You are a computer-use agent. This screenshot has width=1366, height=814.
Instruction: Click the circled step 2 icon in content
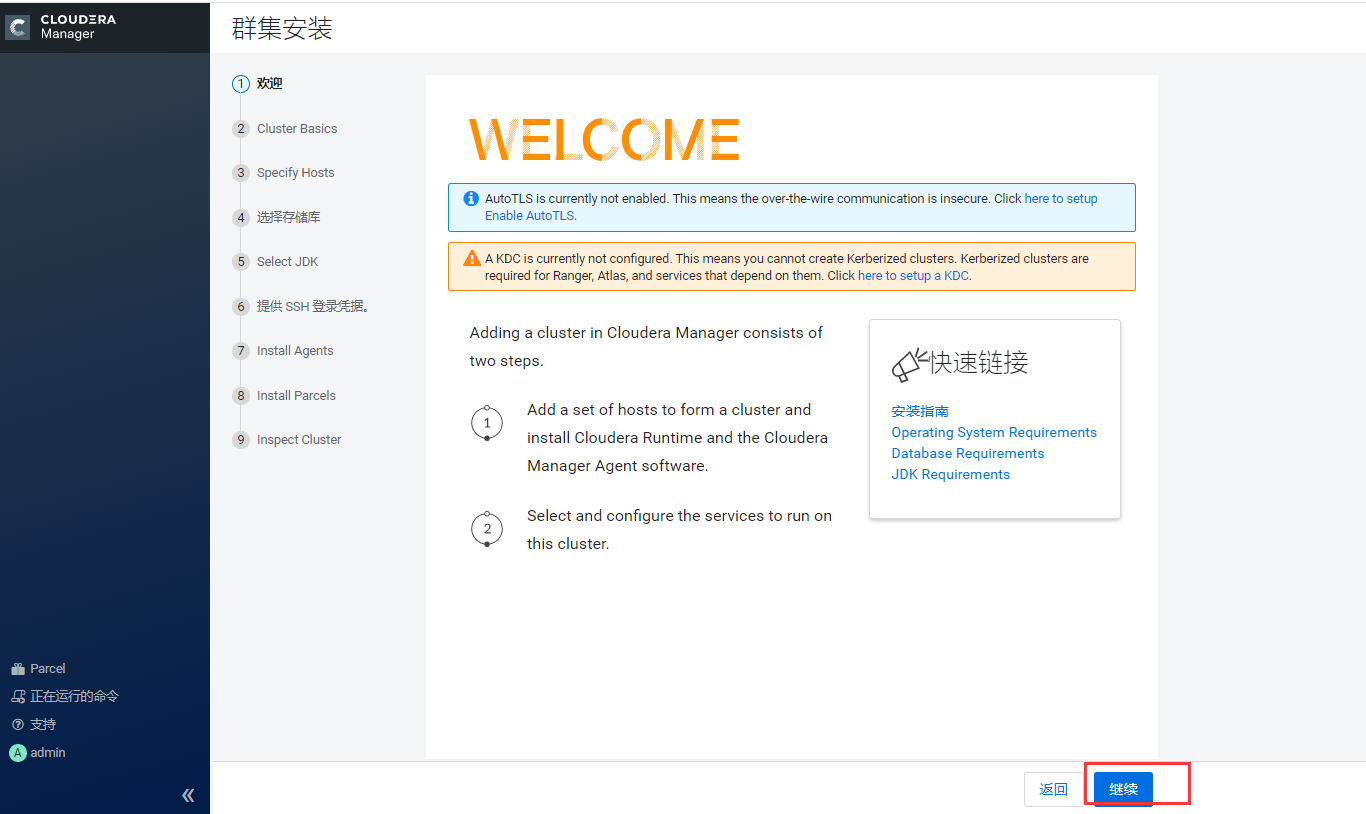pos(487,529)
